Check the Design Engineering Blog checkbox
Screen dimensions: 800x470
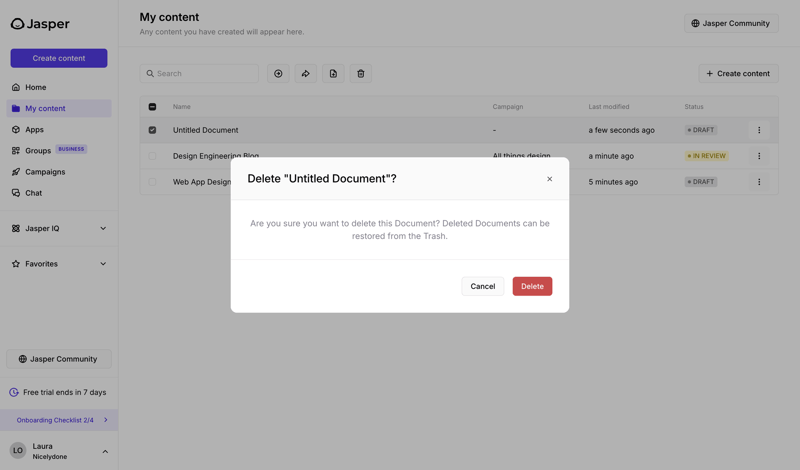(152, 156)
